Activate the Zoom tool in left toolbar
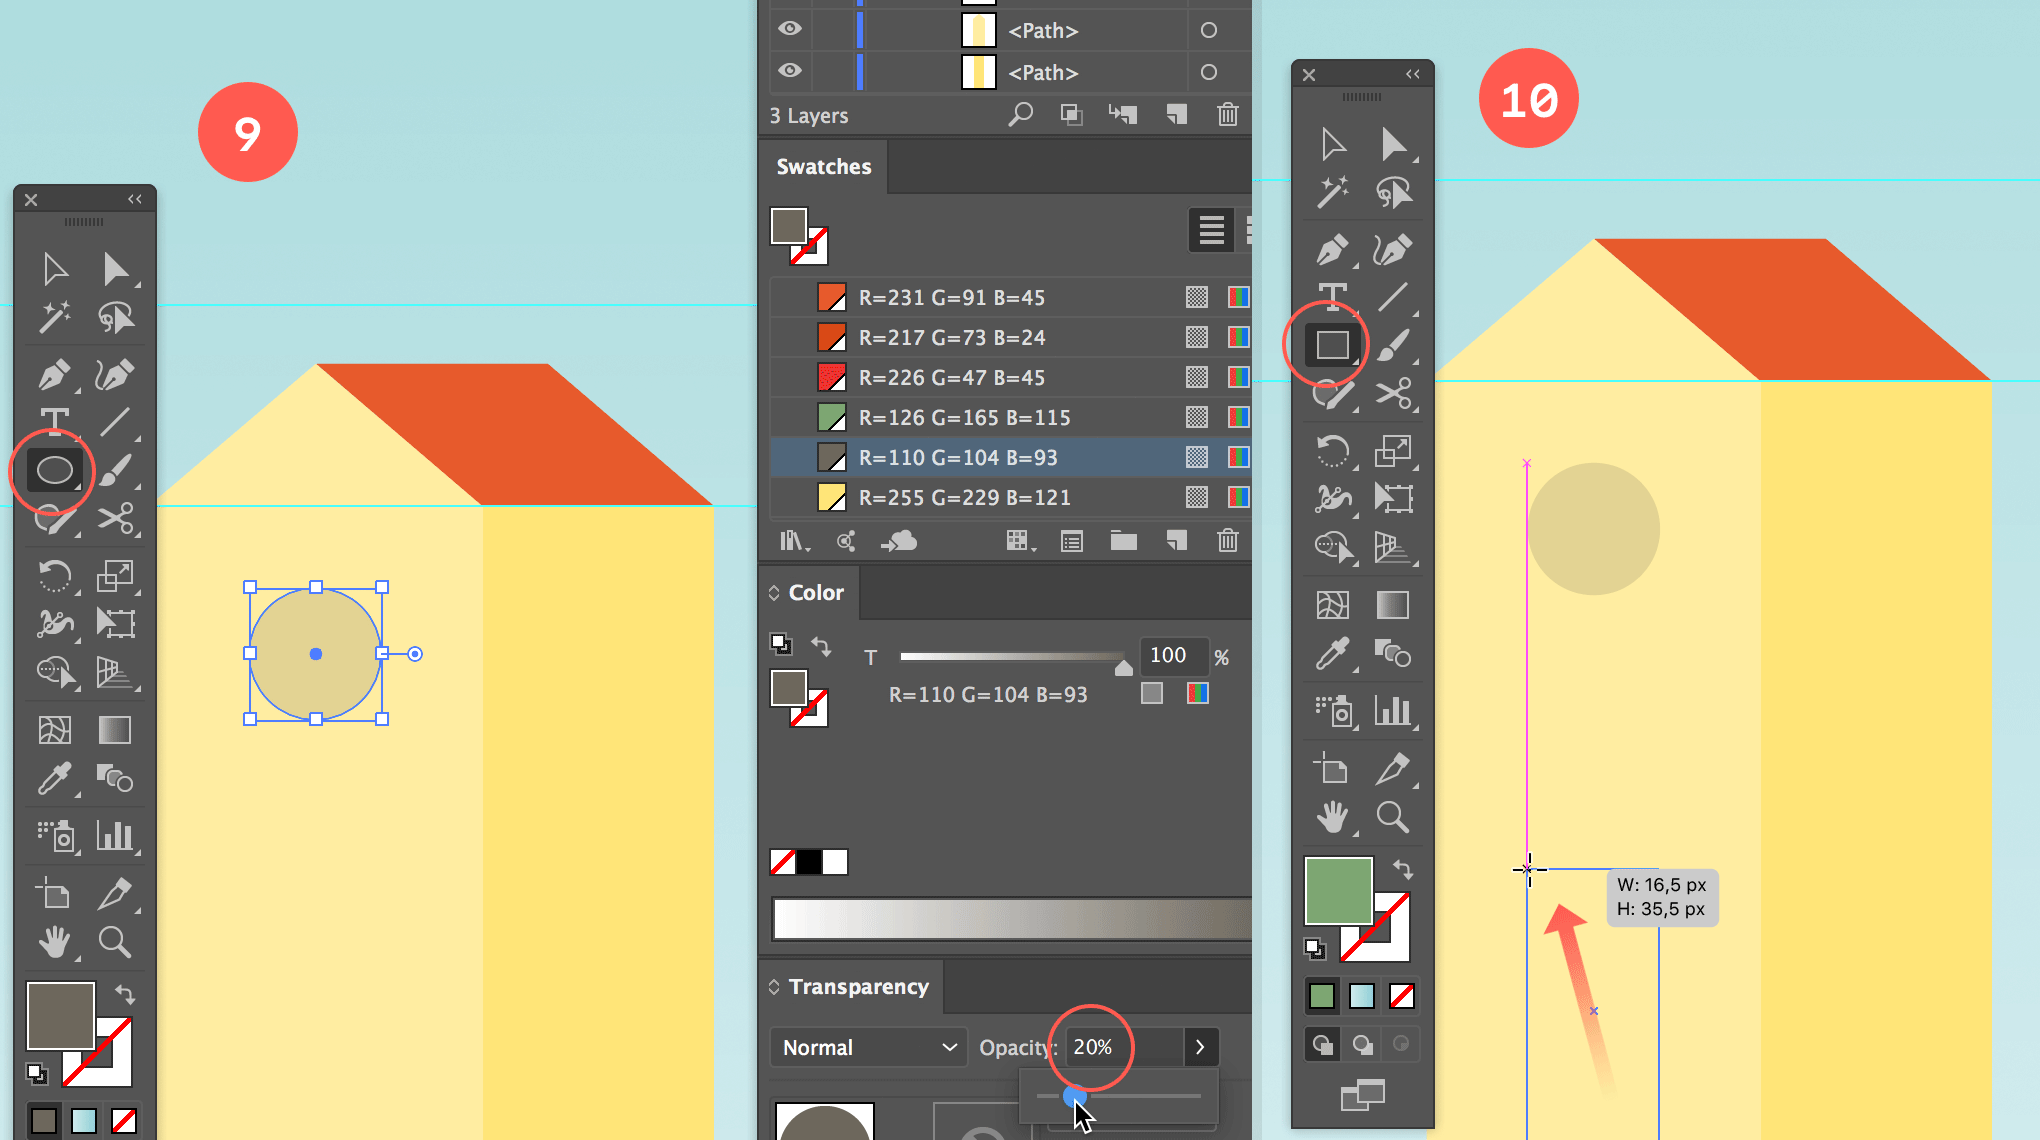The image size is (2040, 1140). pyautogui.click(x=114, y=941)
